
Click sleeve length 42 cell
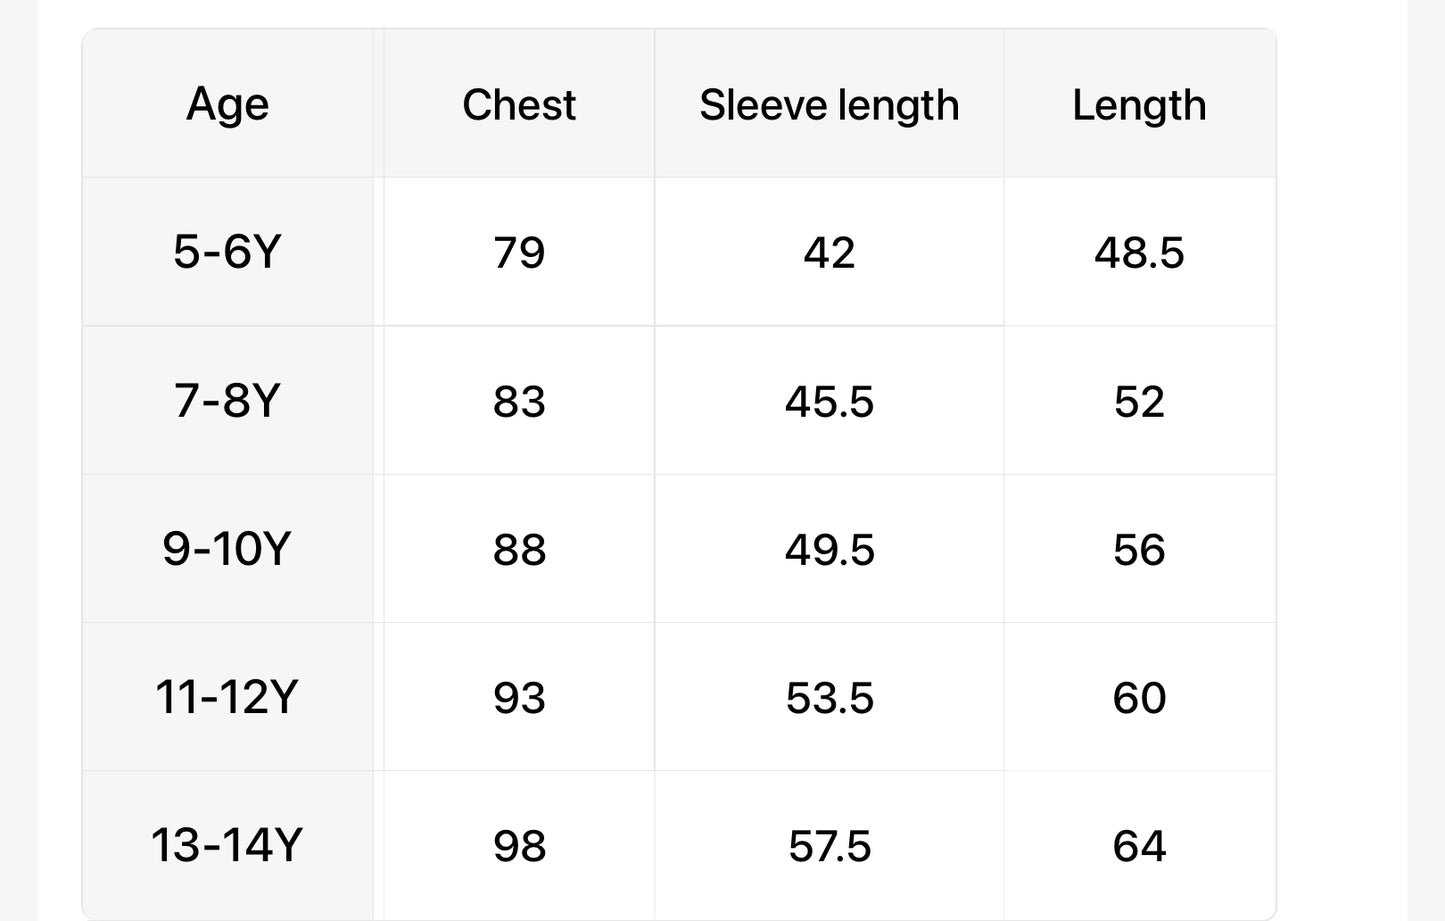(829, 252)
